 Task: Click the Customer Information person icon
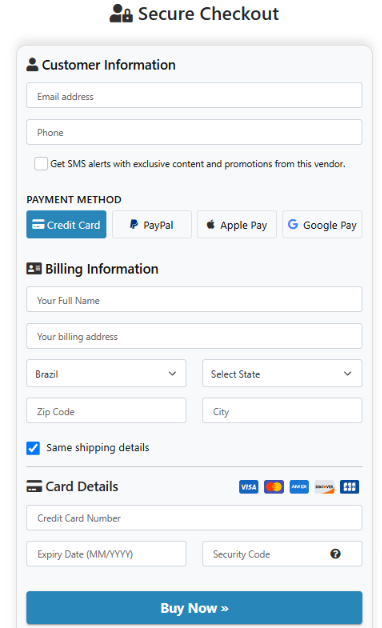pyautogui.click(x=32, y=64)
